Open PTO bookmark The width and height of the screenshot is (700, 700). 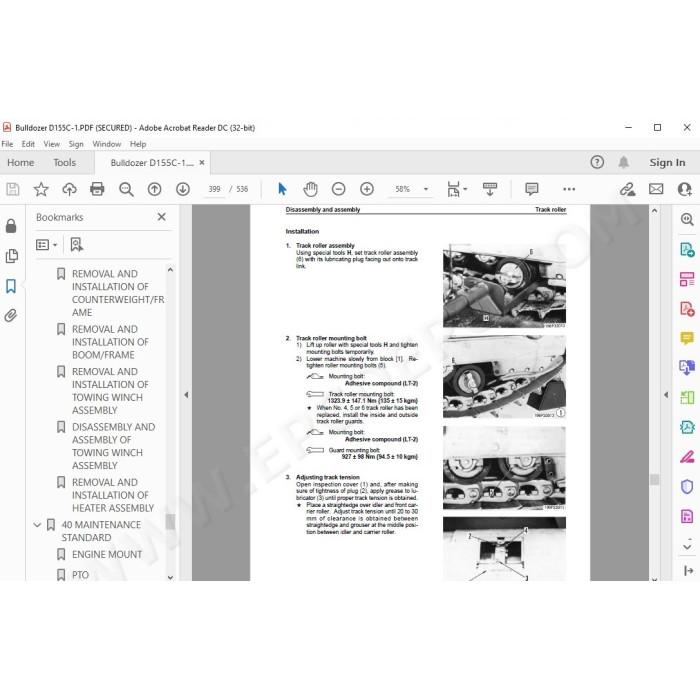click(x=80, y=575)
